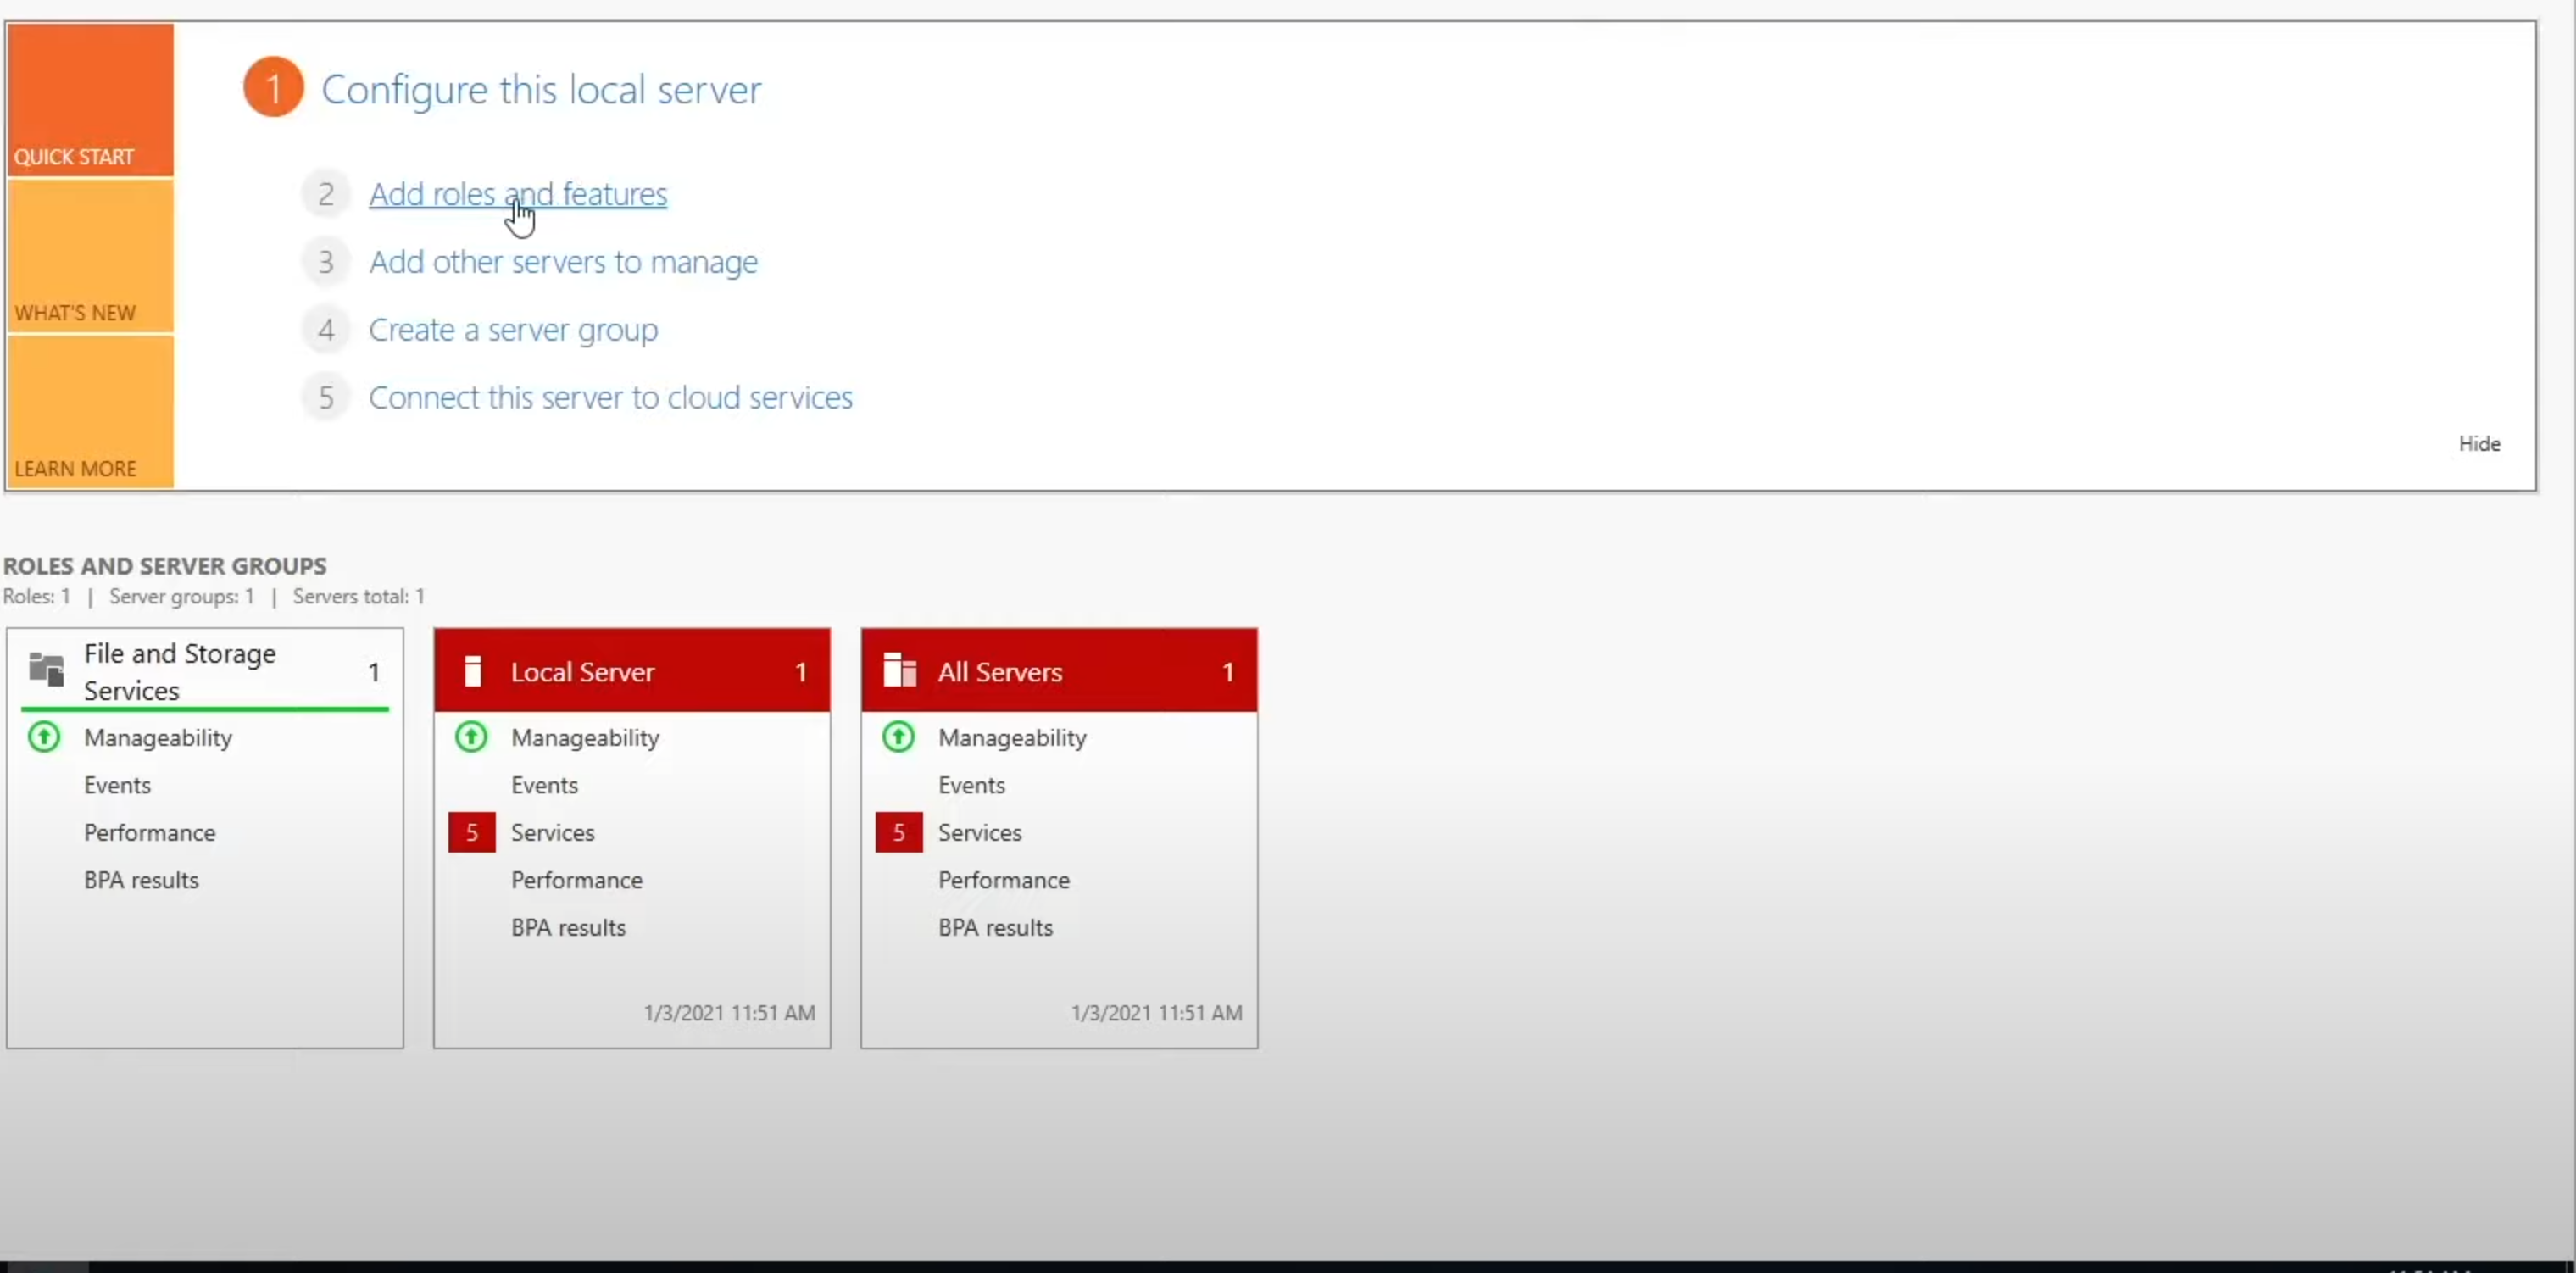Click the Local Server tile icon
The width and height of the screenshot is (2576, 1273).
(473, 671)
